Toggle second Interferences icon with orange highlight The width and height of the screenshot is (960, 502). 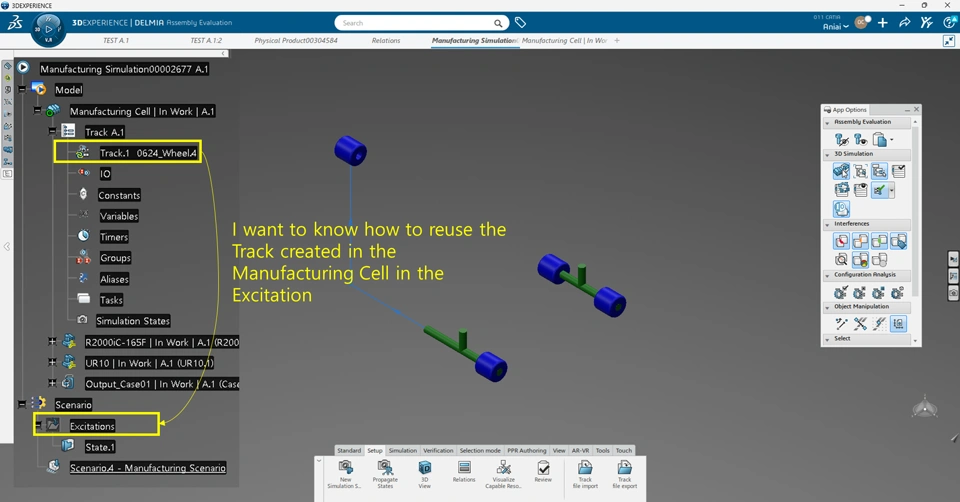[x=860, y=241]
